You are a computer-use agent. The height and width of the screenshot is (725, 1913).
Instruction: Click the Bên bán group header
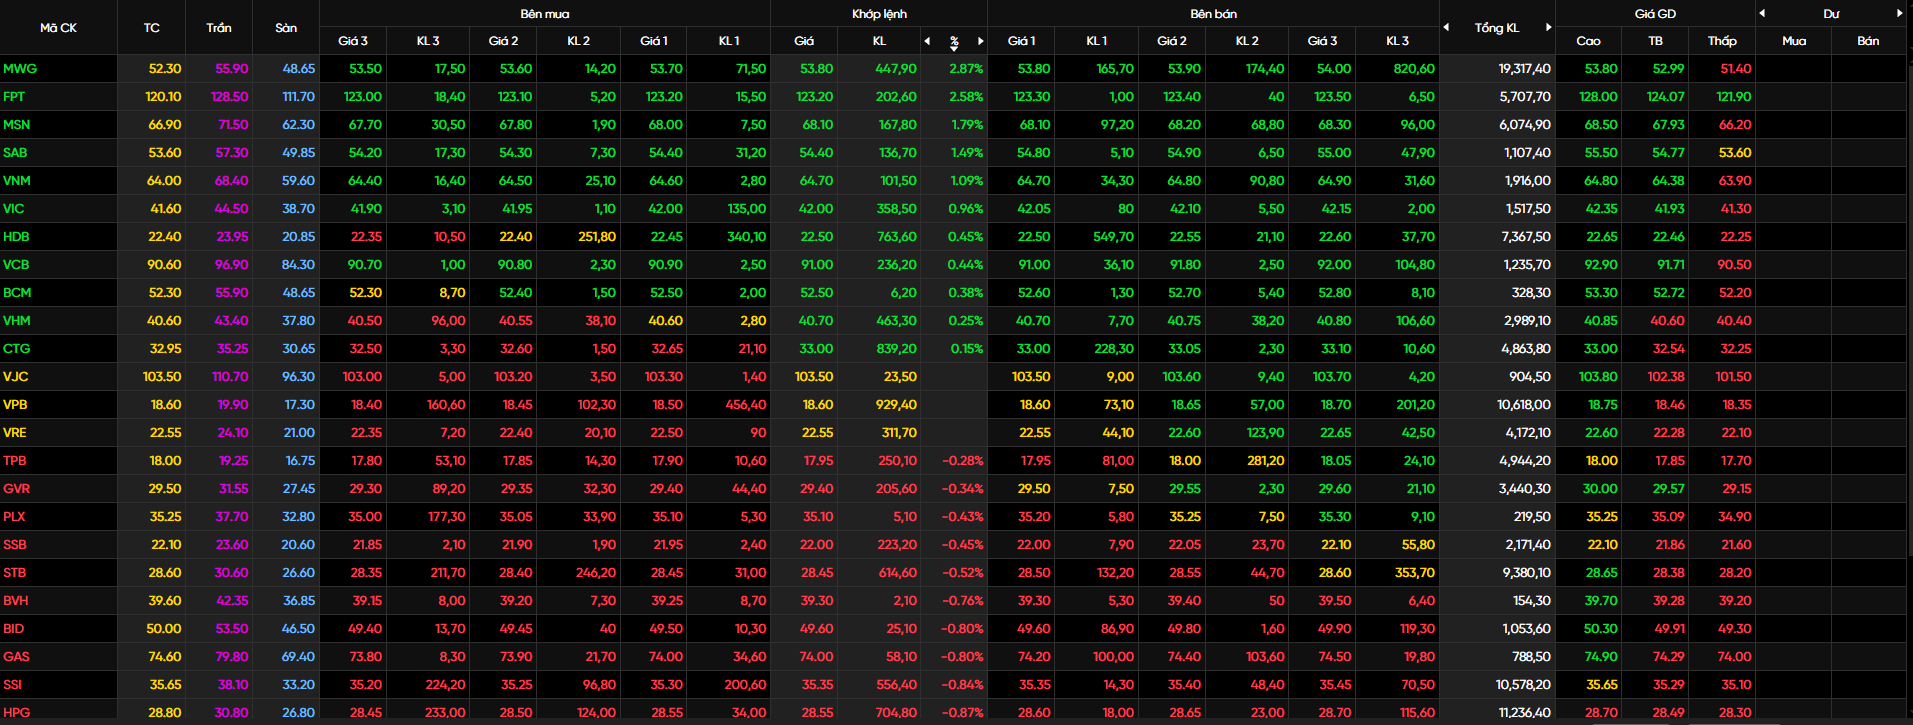1213,14
